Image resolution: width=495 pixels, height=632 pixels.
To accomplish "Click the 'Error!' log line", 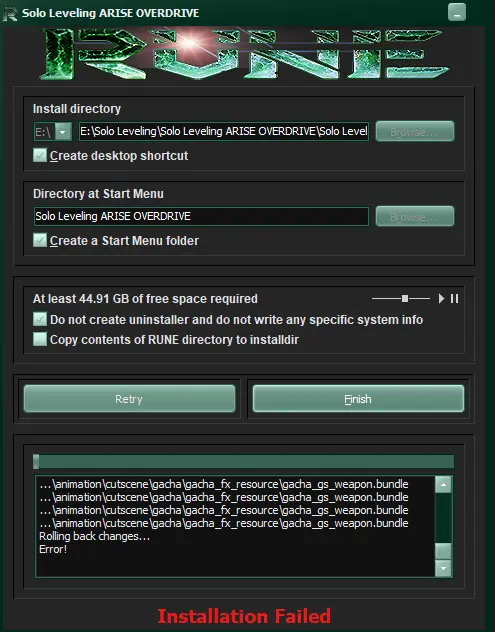I will coord(53,549).
